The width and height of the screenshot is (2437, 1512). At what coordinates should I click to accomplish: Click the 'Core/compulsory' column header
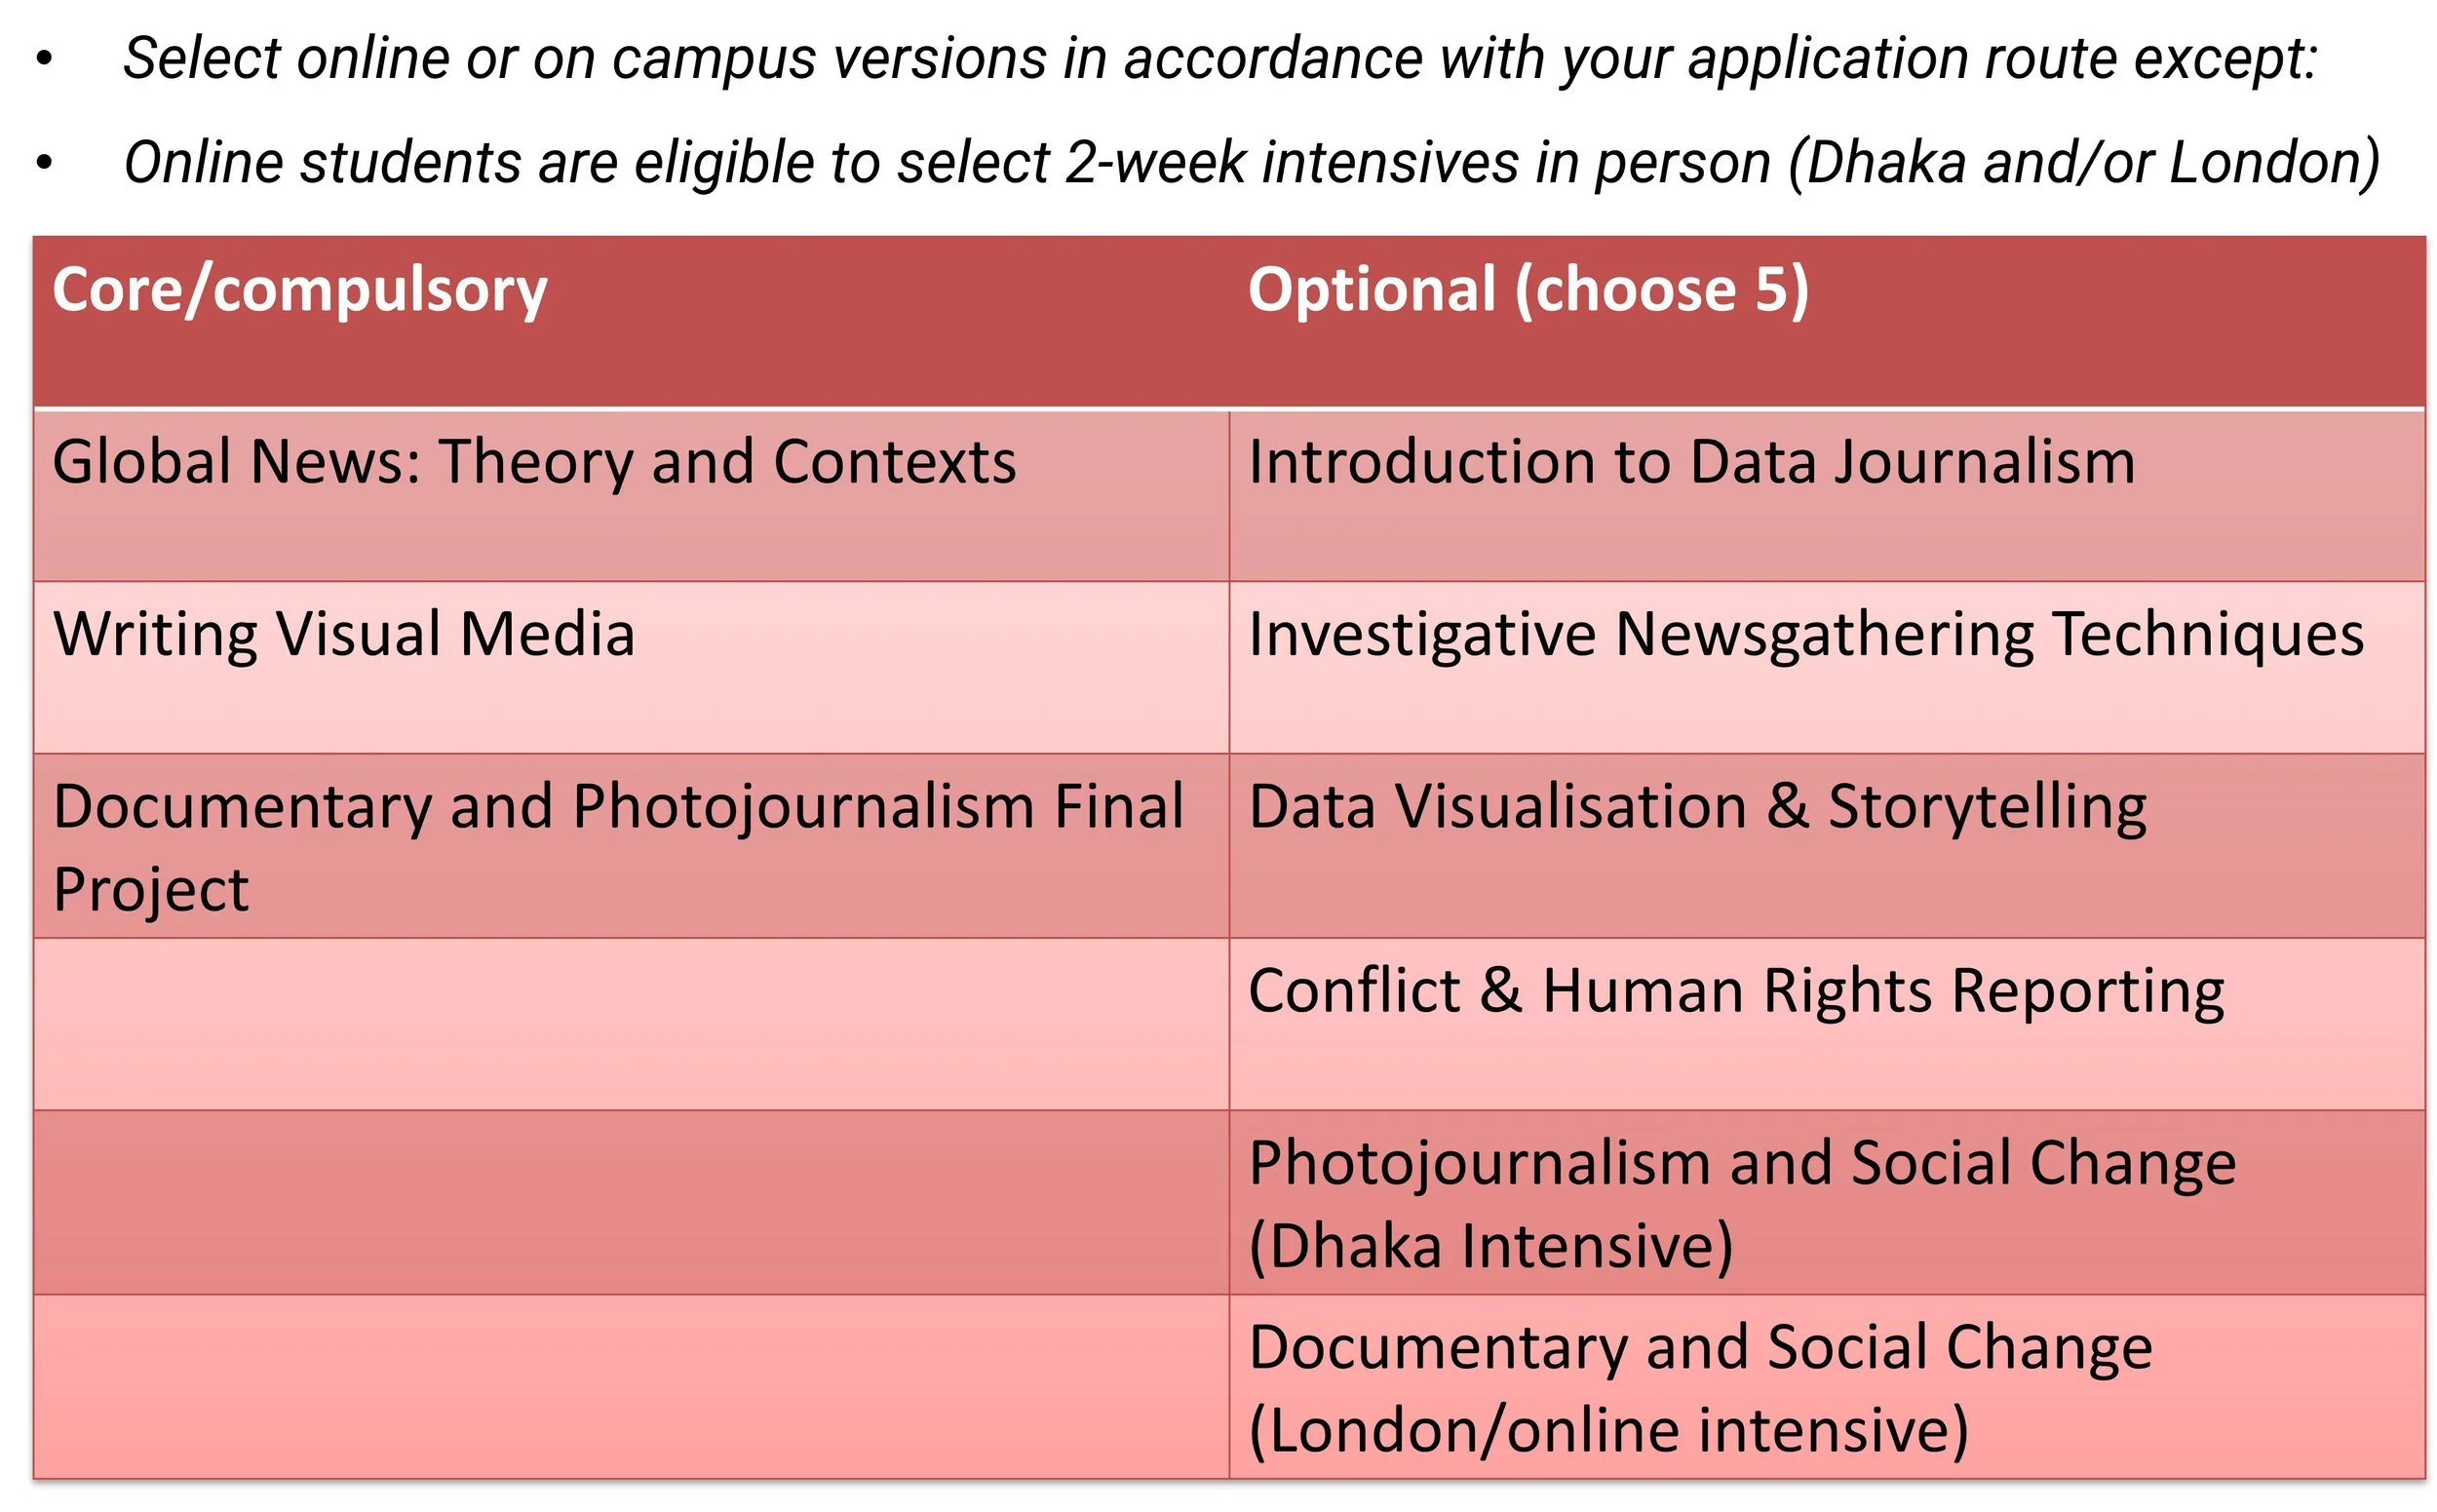click(x=299, y=291)
